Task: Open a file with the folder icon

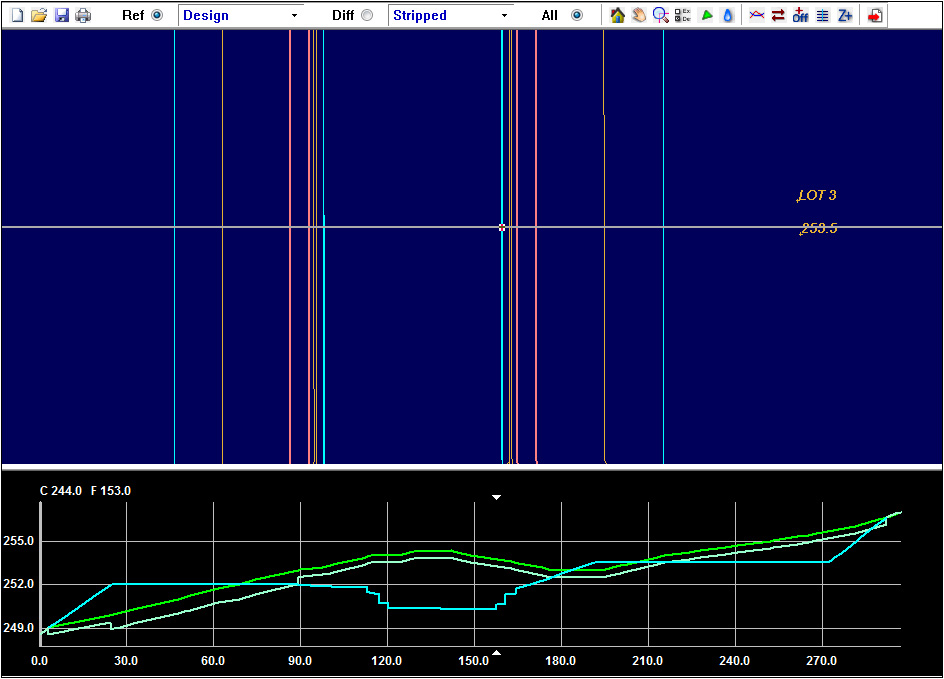Action: tap(38, 15)
